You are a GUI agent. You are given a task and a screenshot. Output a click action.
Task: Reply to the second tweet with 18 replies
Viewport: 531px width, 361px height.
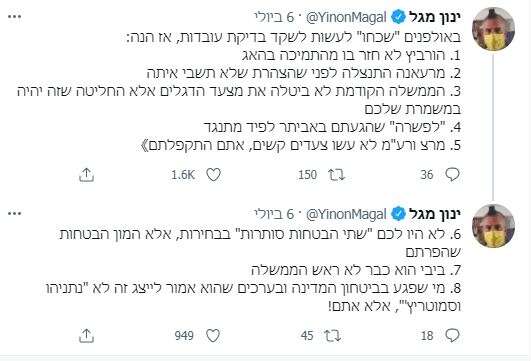(x=452, y=336)
